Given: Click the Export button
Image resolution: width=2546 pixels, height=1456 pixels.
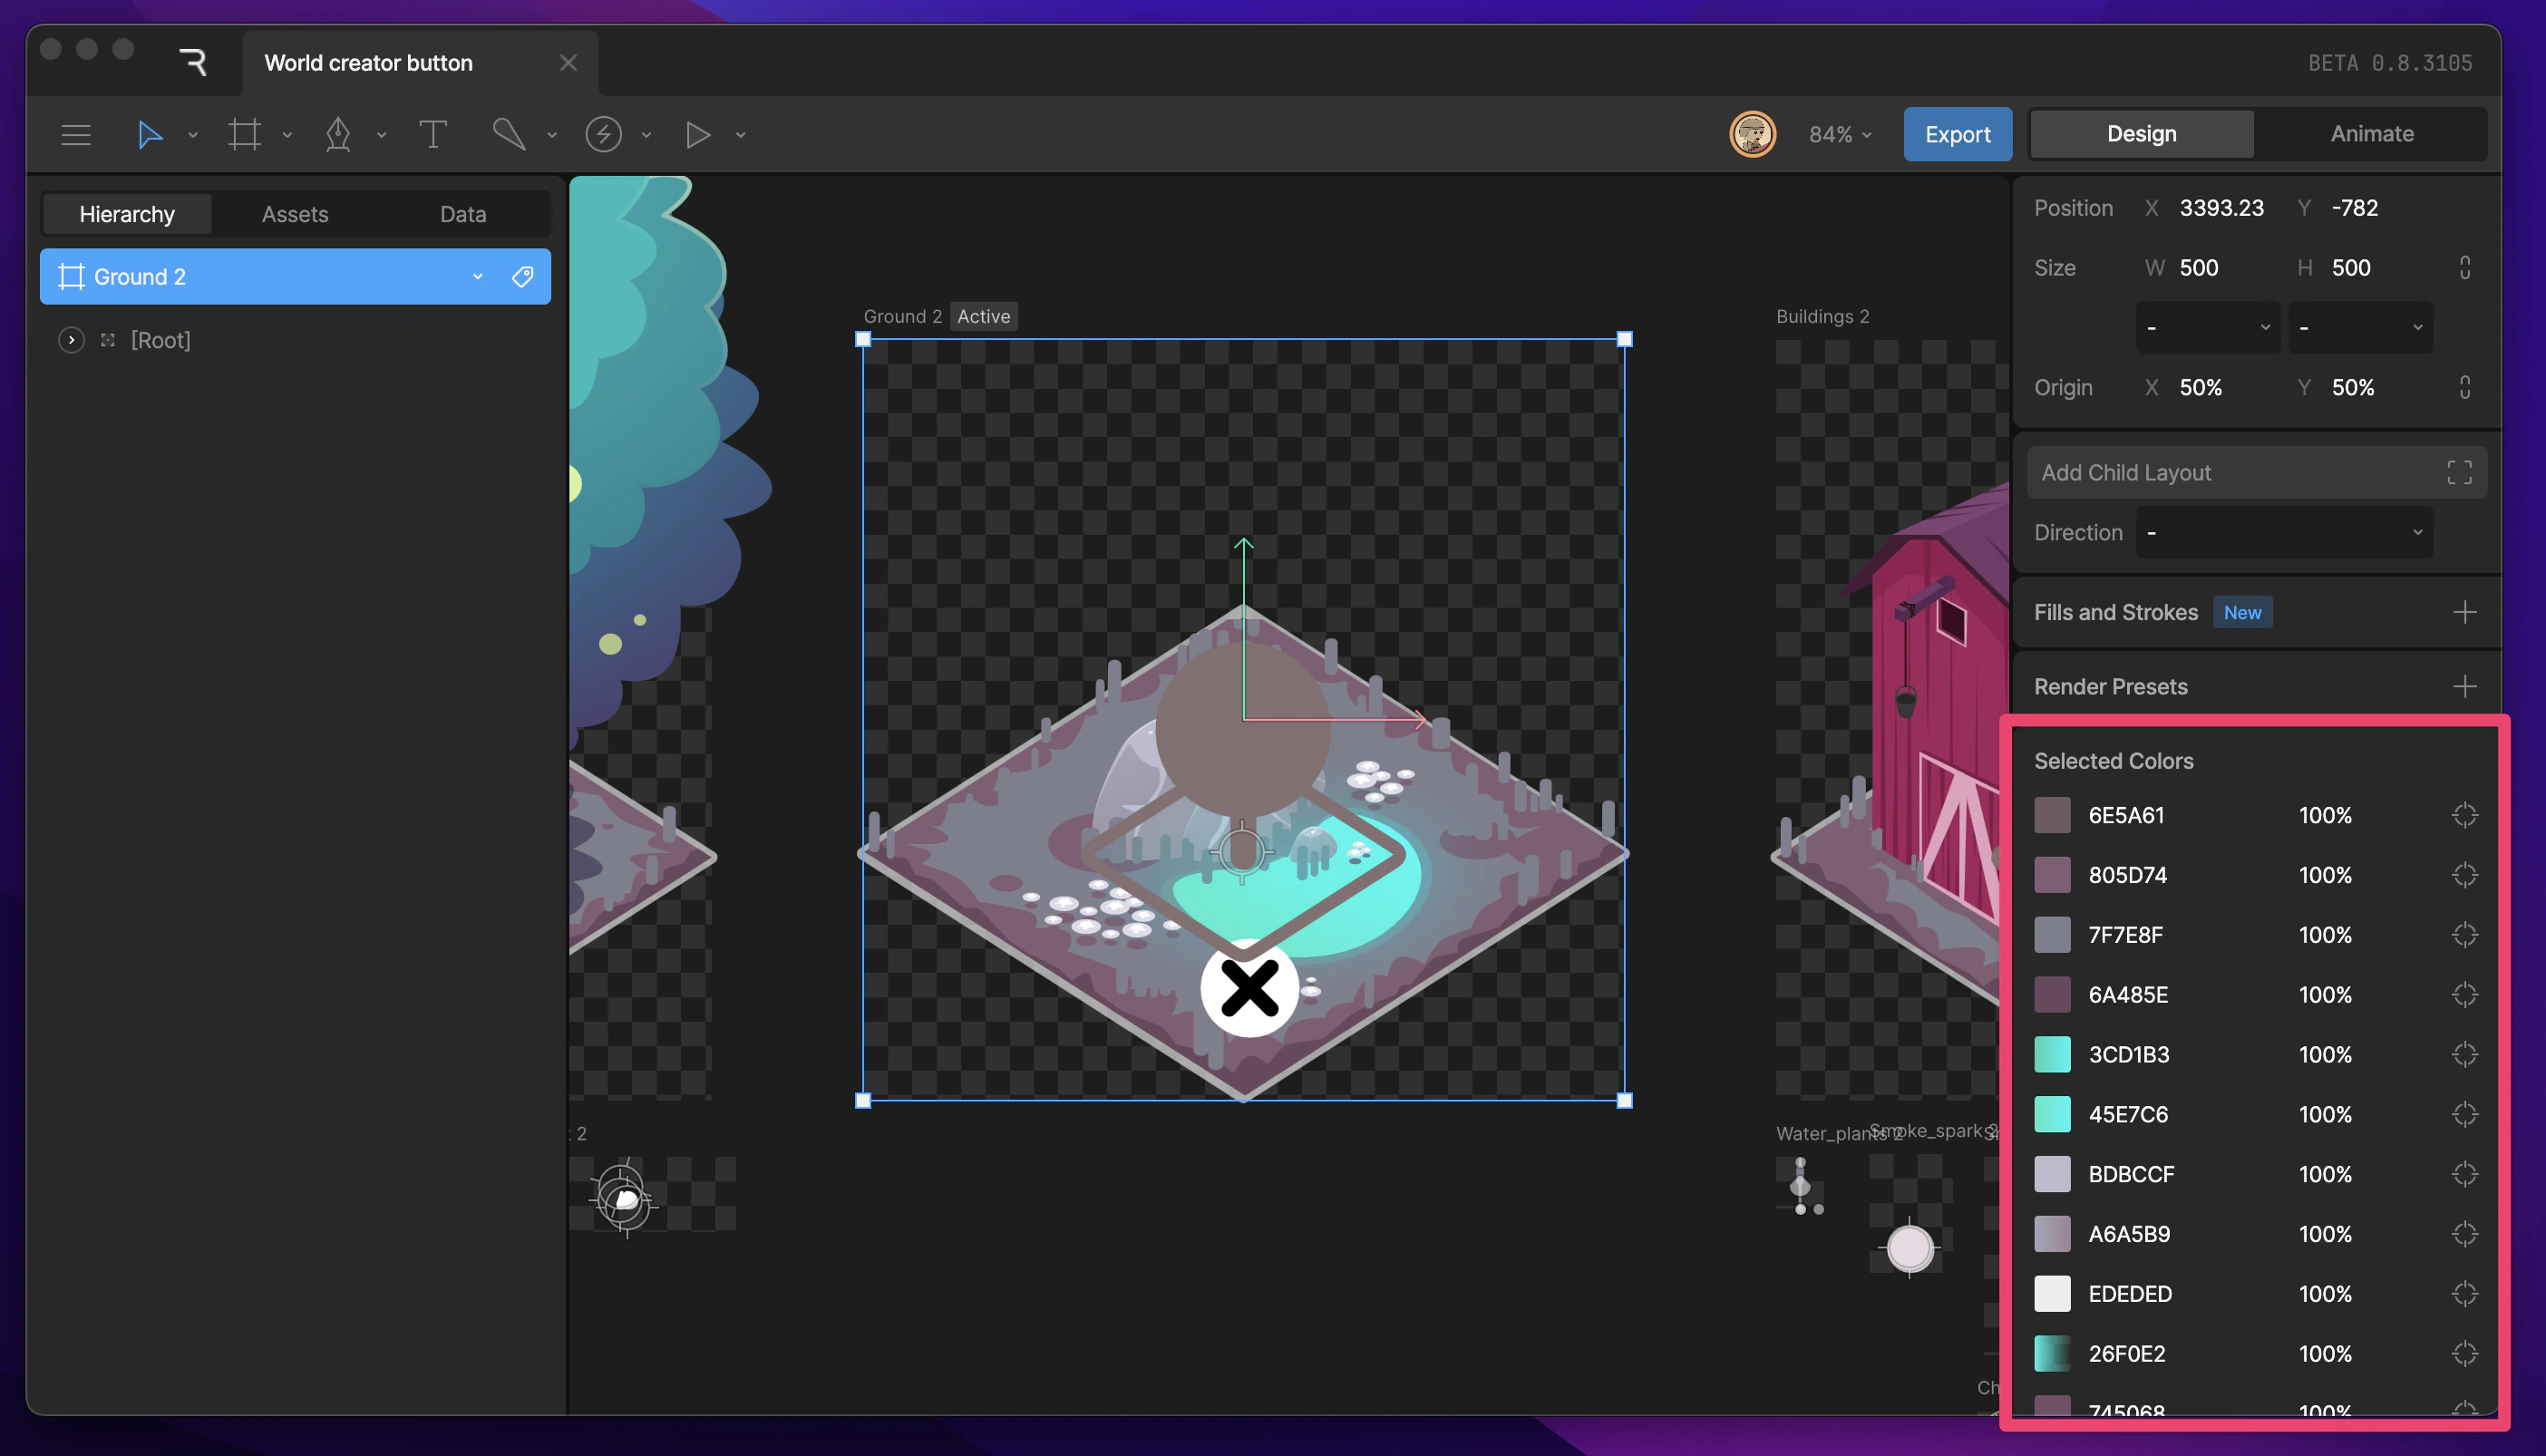Looking at the screenshot, I should [x=1957, y=134].
